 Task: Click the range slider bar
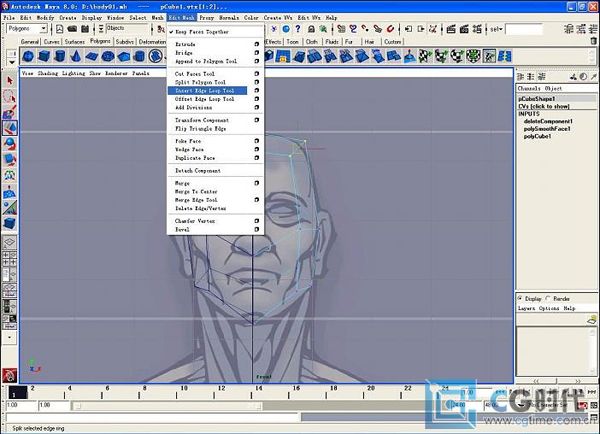pos(166,406)
